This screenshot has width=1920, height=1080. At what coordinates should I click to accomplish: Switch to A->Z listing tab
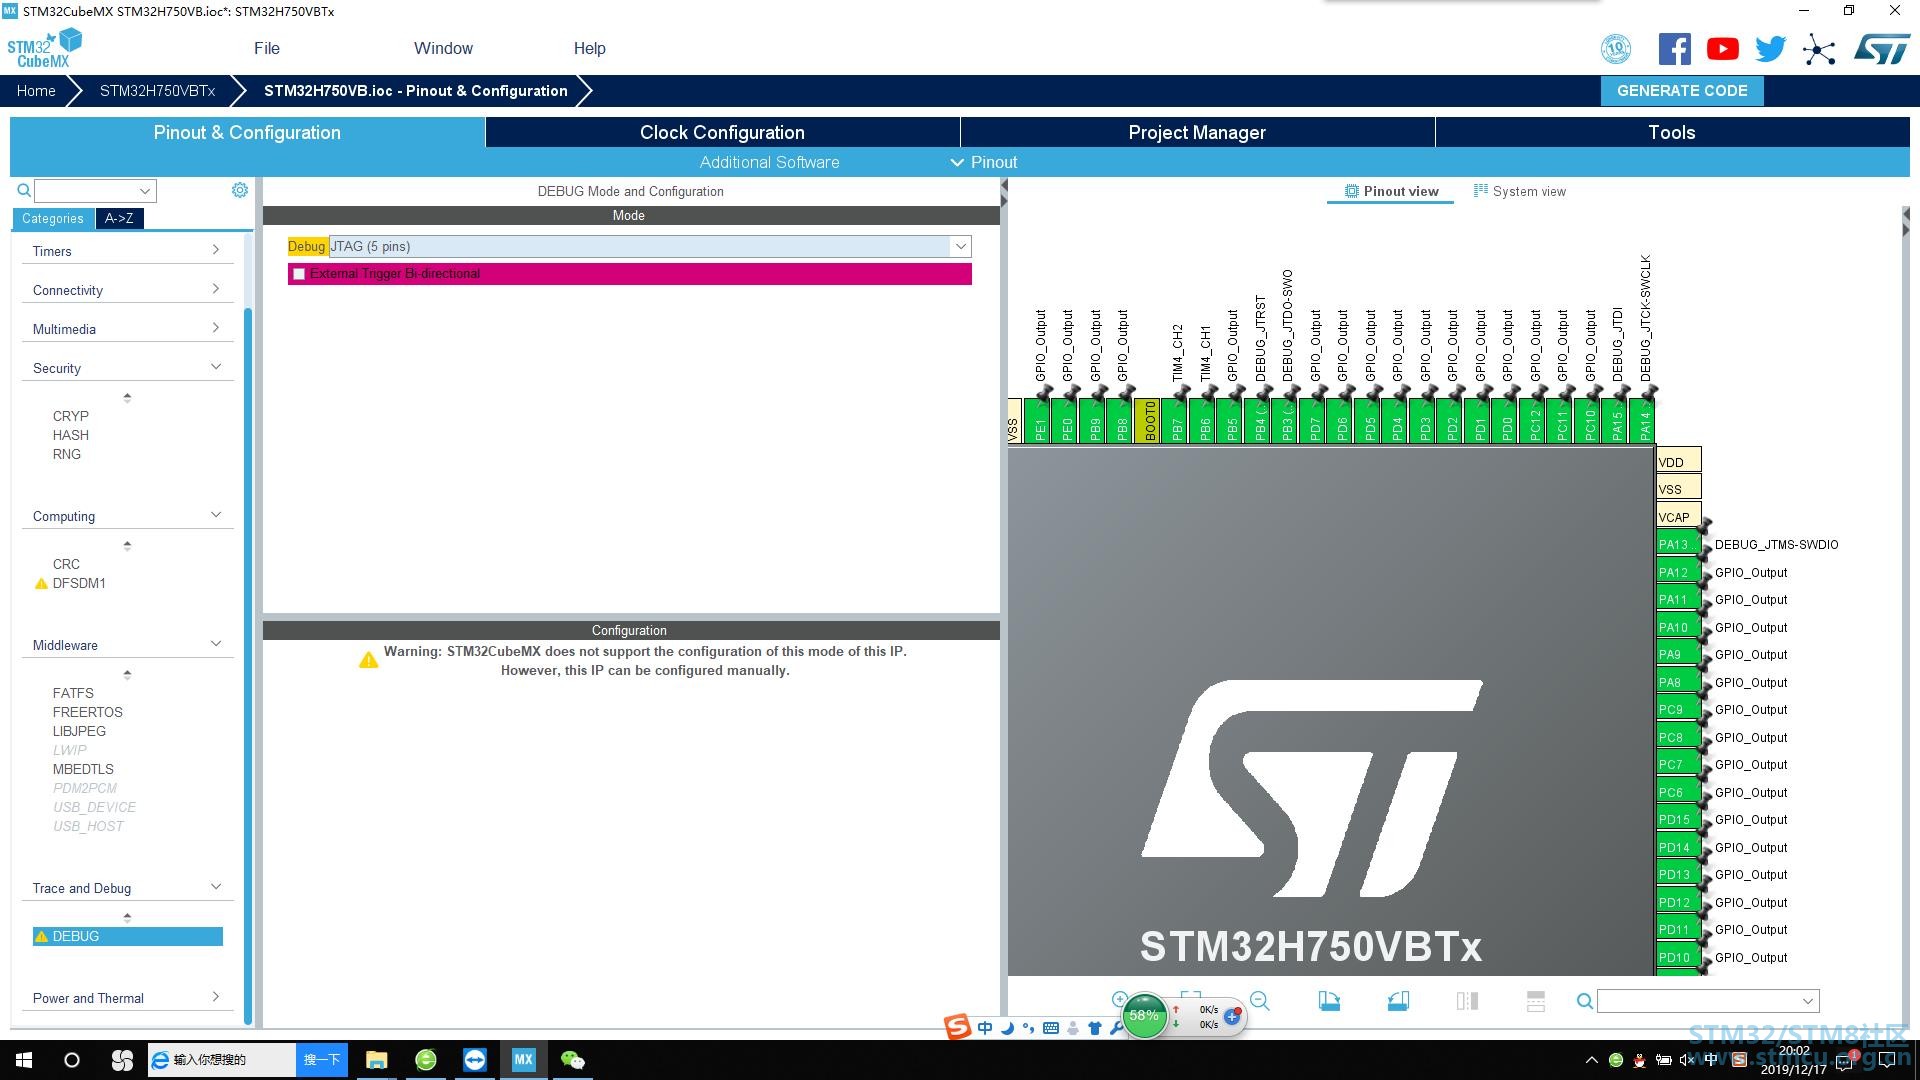[119, 218]
